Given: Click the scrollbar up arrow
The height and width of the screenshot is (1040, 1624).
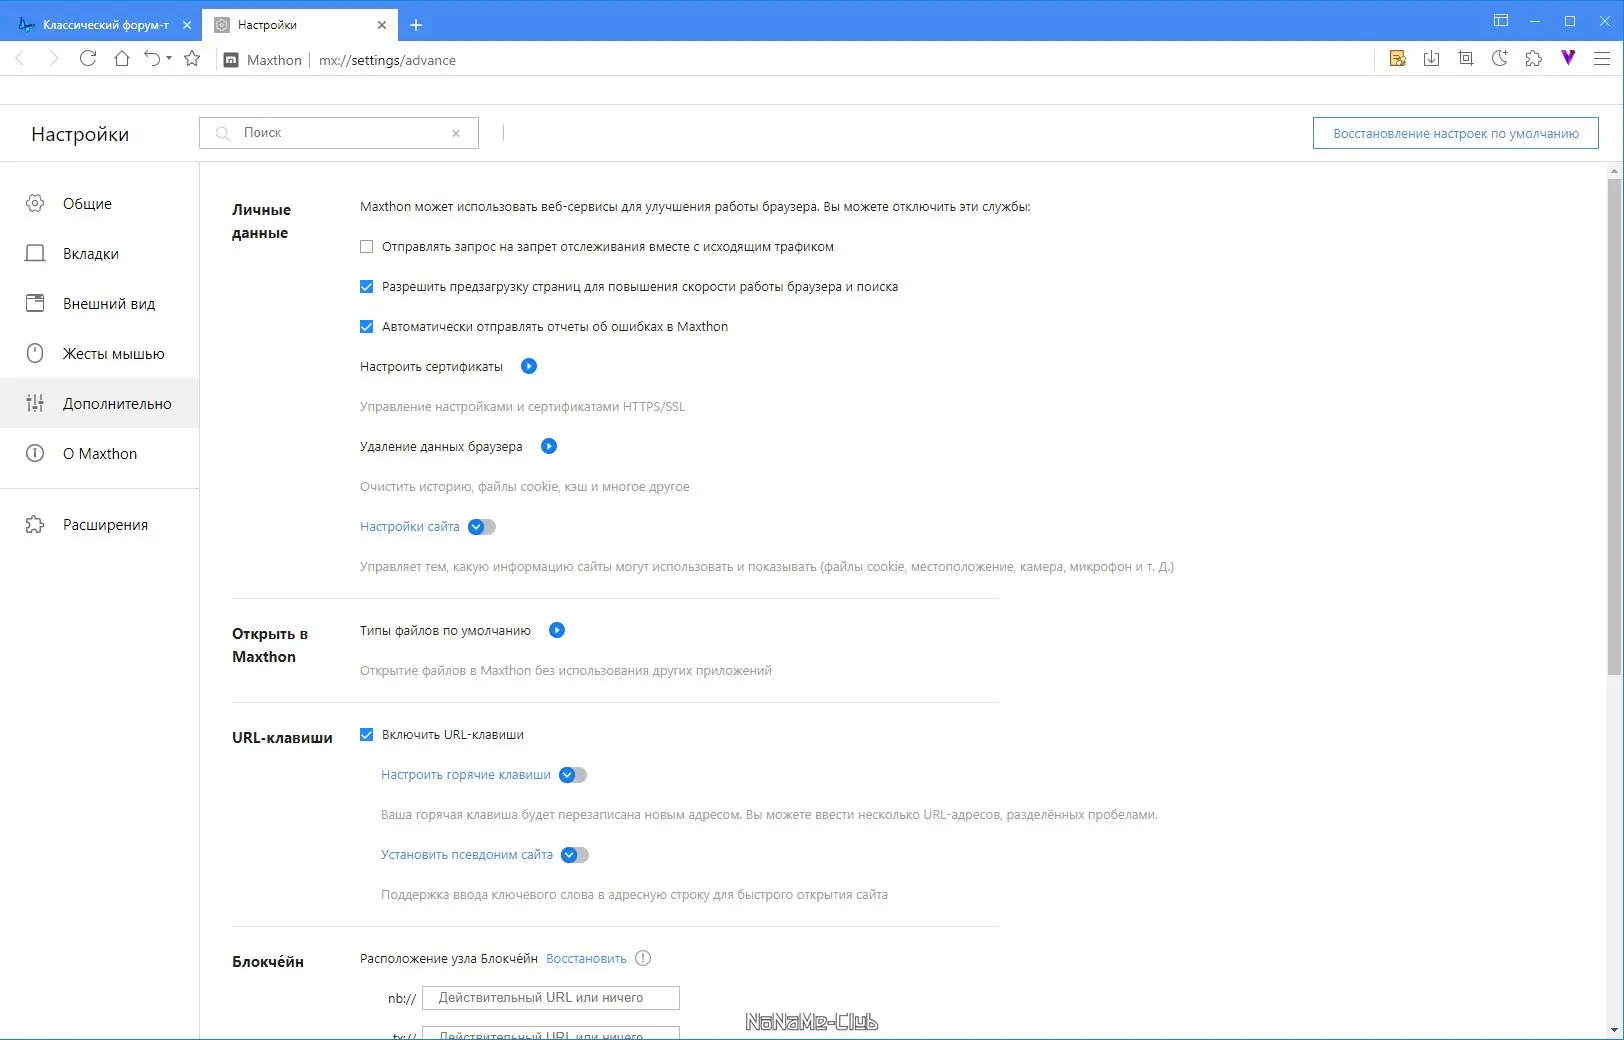Looking at the screenshot, I should click(x=1614, y=171).
